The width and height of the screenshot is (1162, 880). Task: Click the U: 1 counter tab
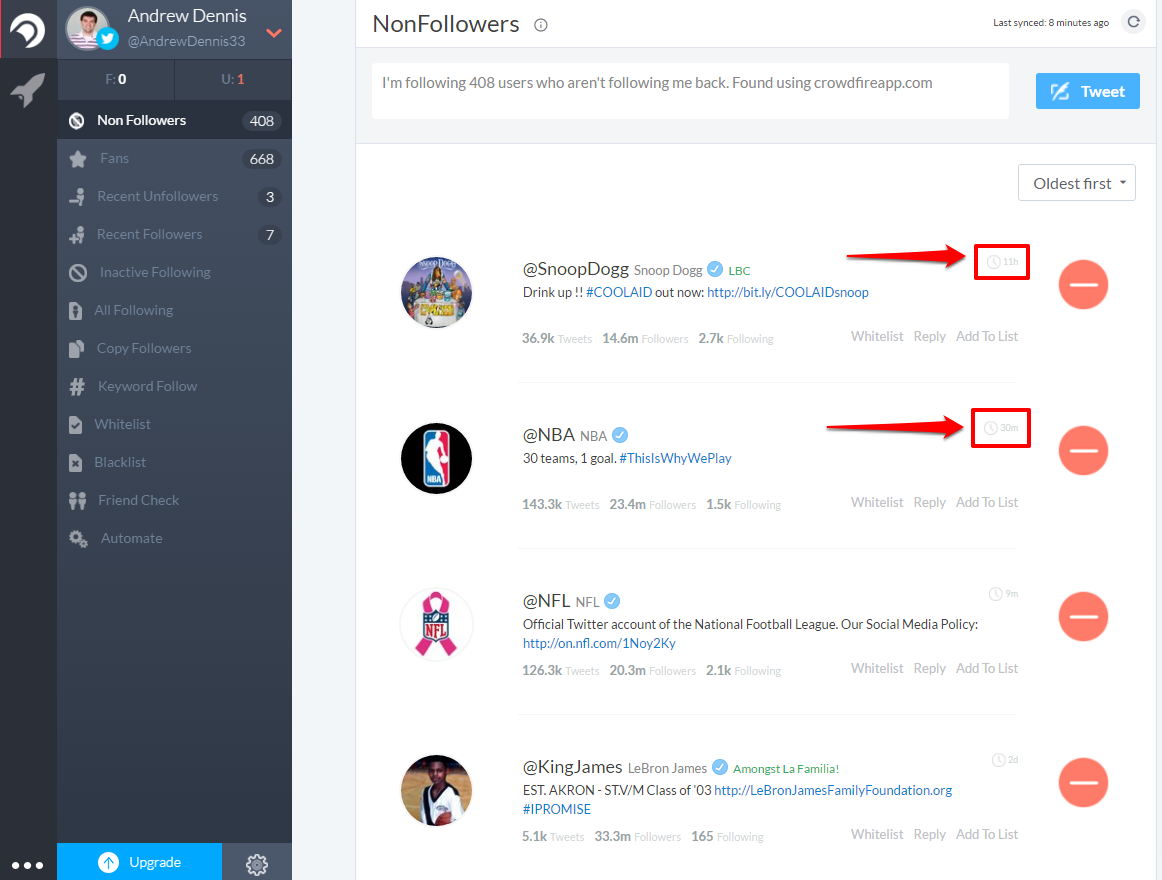[x=233, y=79]
